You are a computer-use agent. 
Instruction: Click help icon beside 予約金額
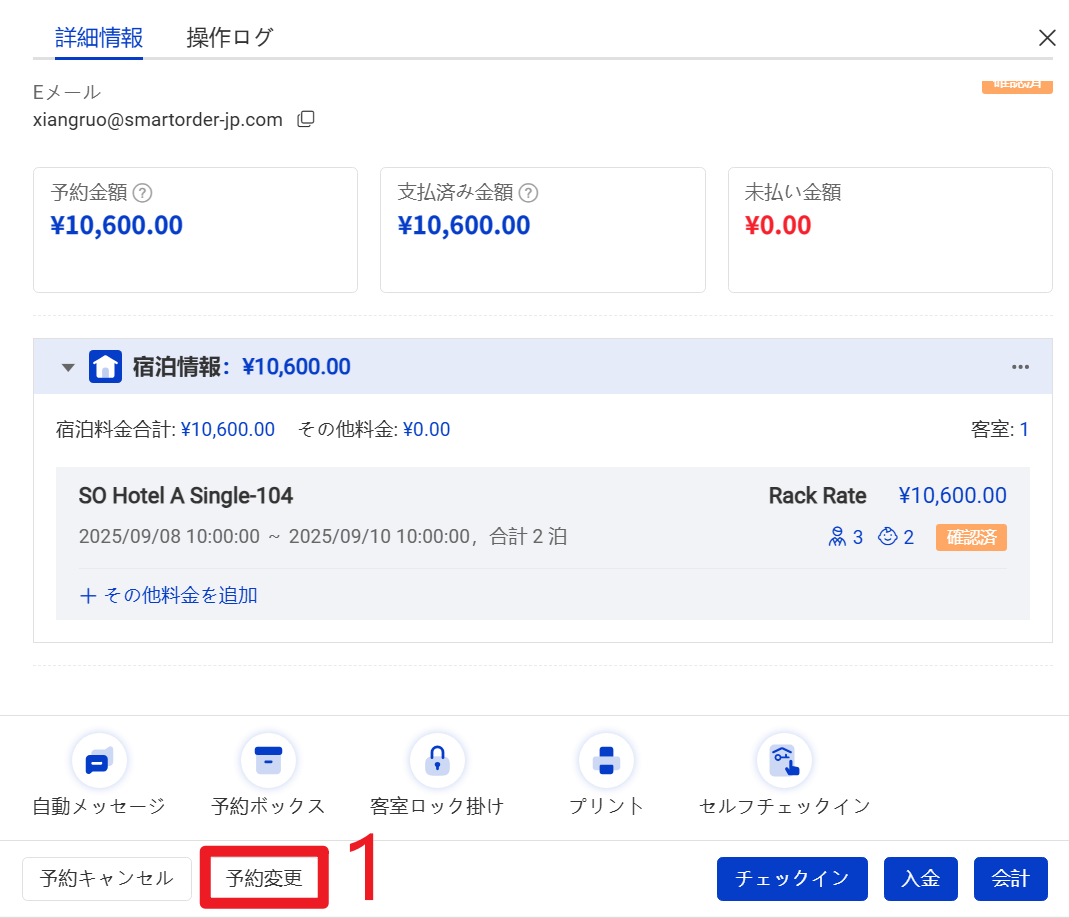143,193
